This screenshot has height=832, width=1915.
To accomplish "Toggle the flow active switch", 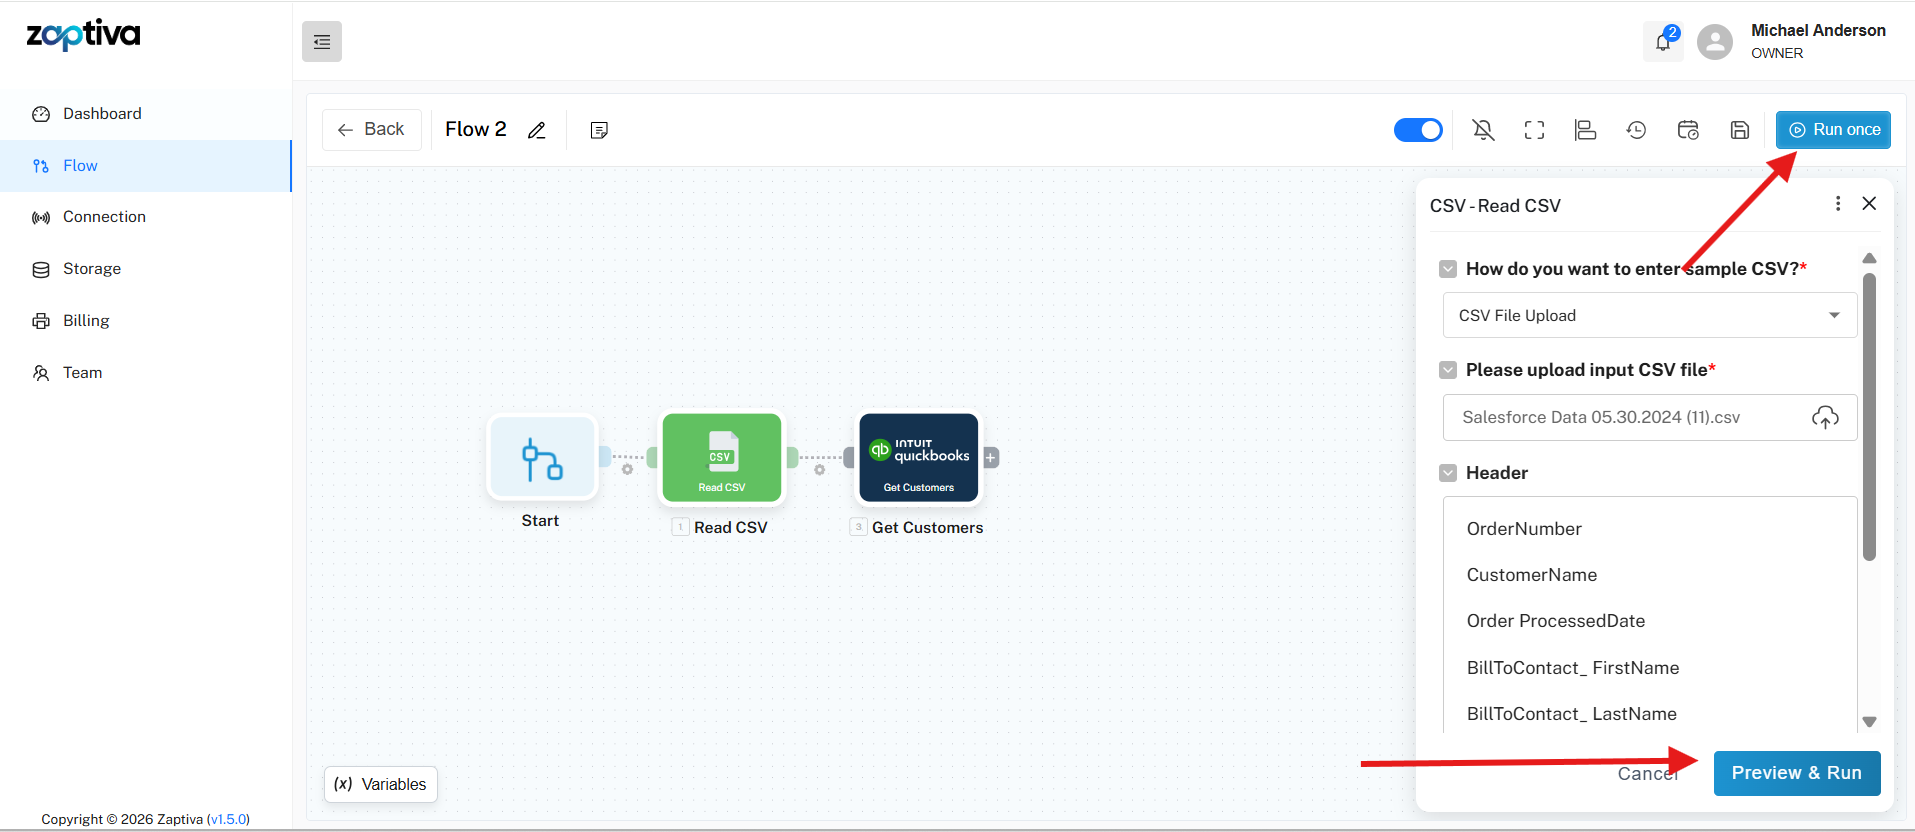I will [1418, 130].
